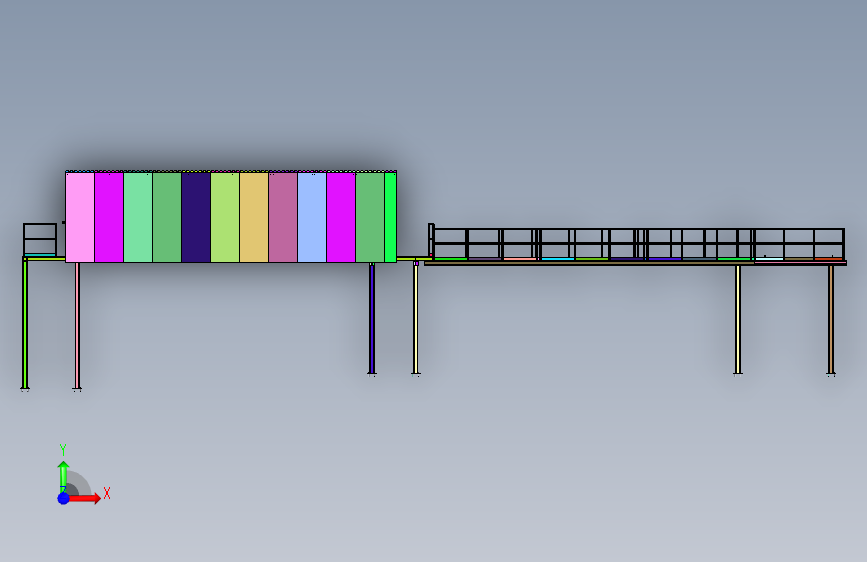Select the pink support leg
The height and width of the screenshot is (562, 867).
point(77,326)
